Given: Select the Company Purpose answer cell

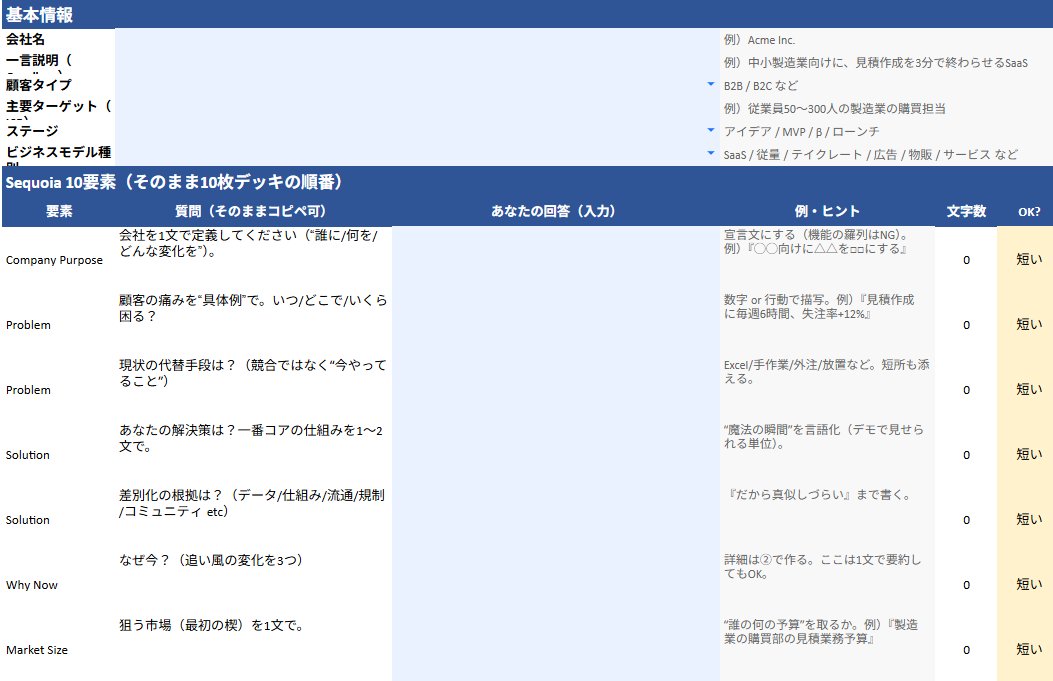Looking at the screenshot, I should [555, 259].
